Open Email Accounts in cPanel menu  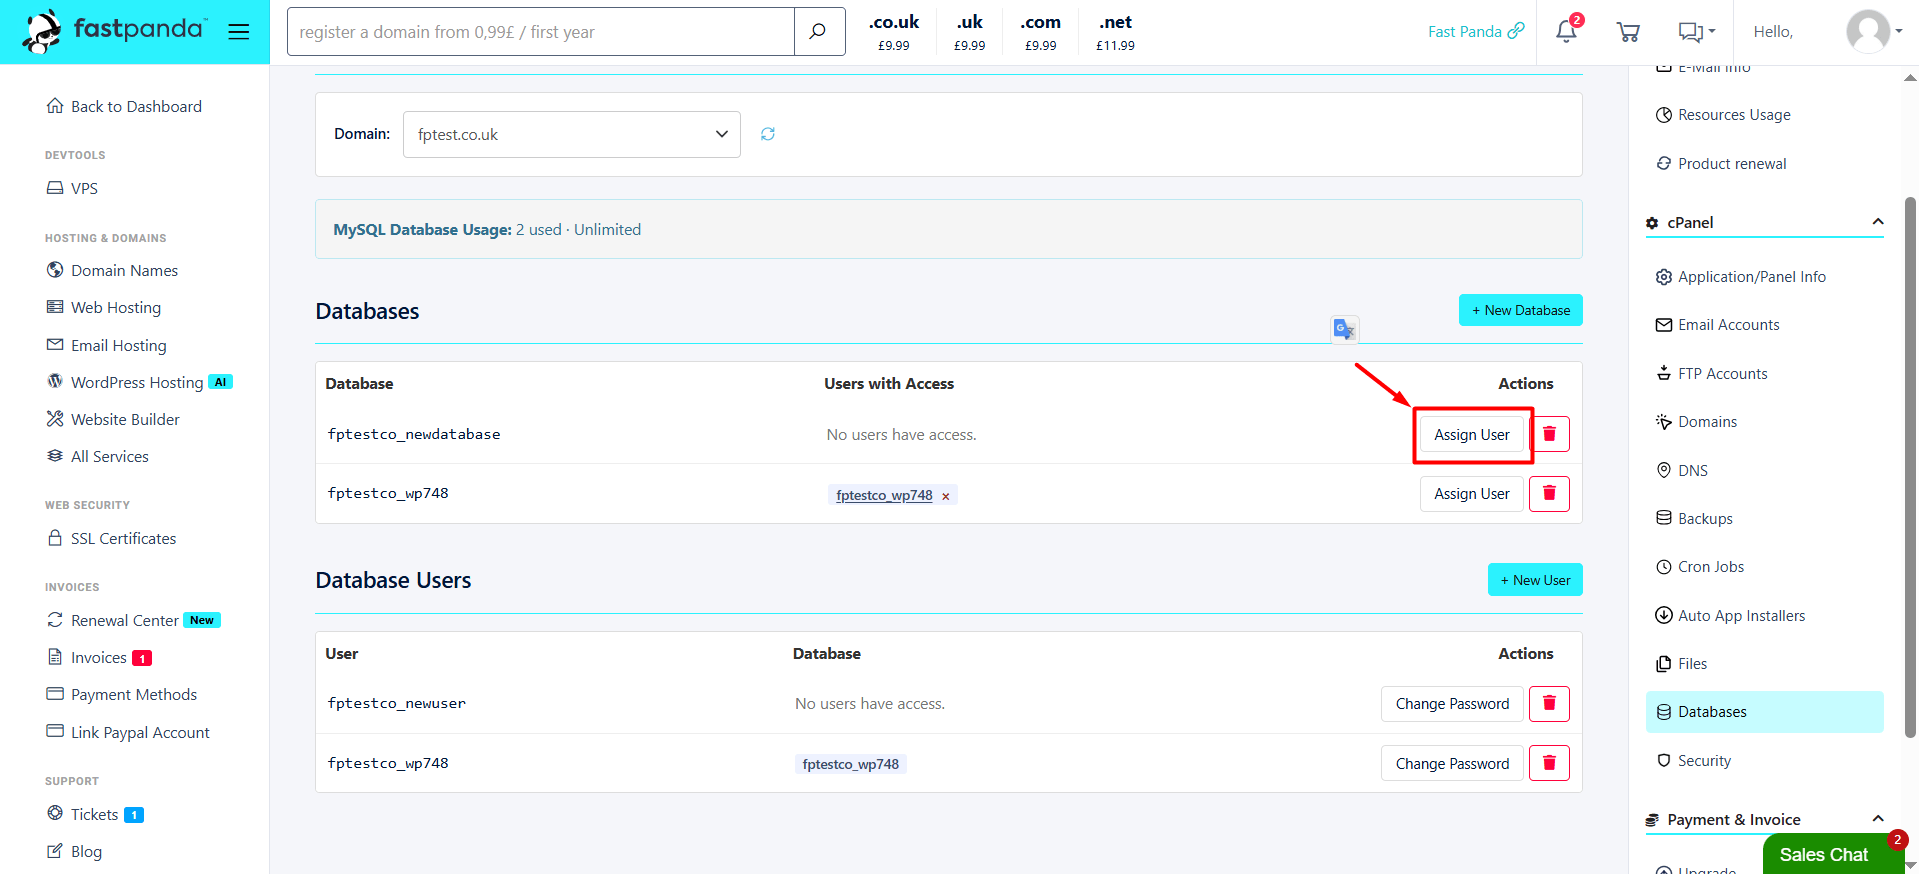pyautogui.click(x=1717, y=325)
